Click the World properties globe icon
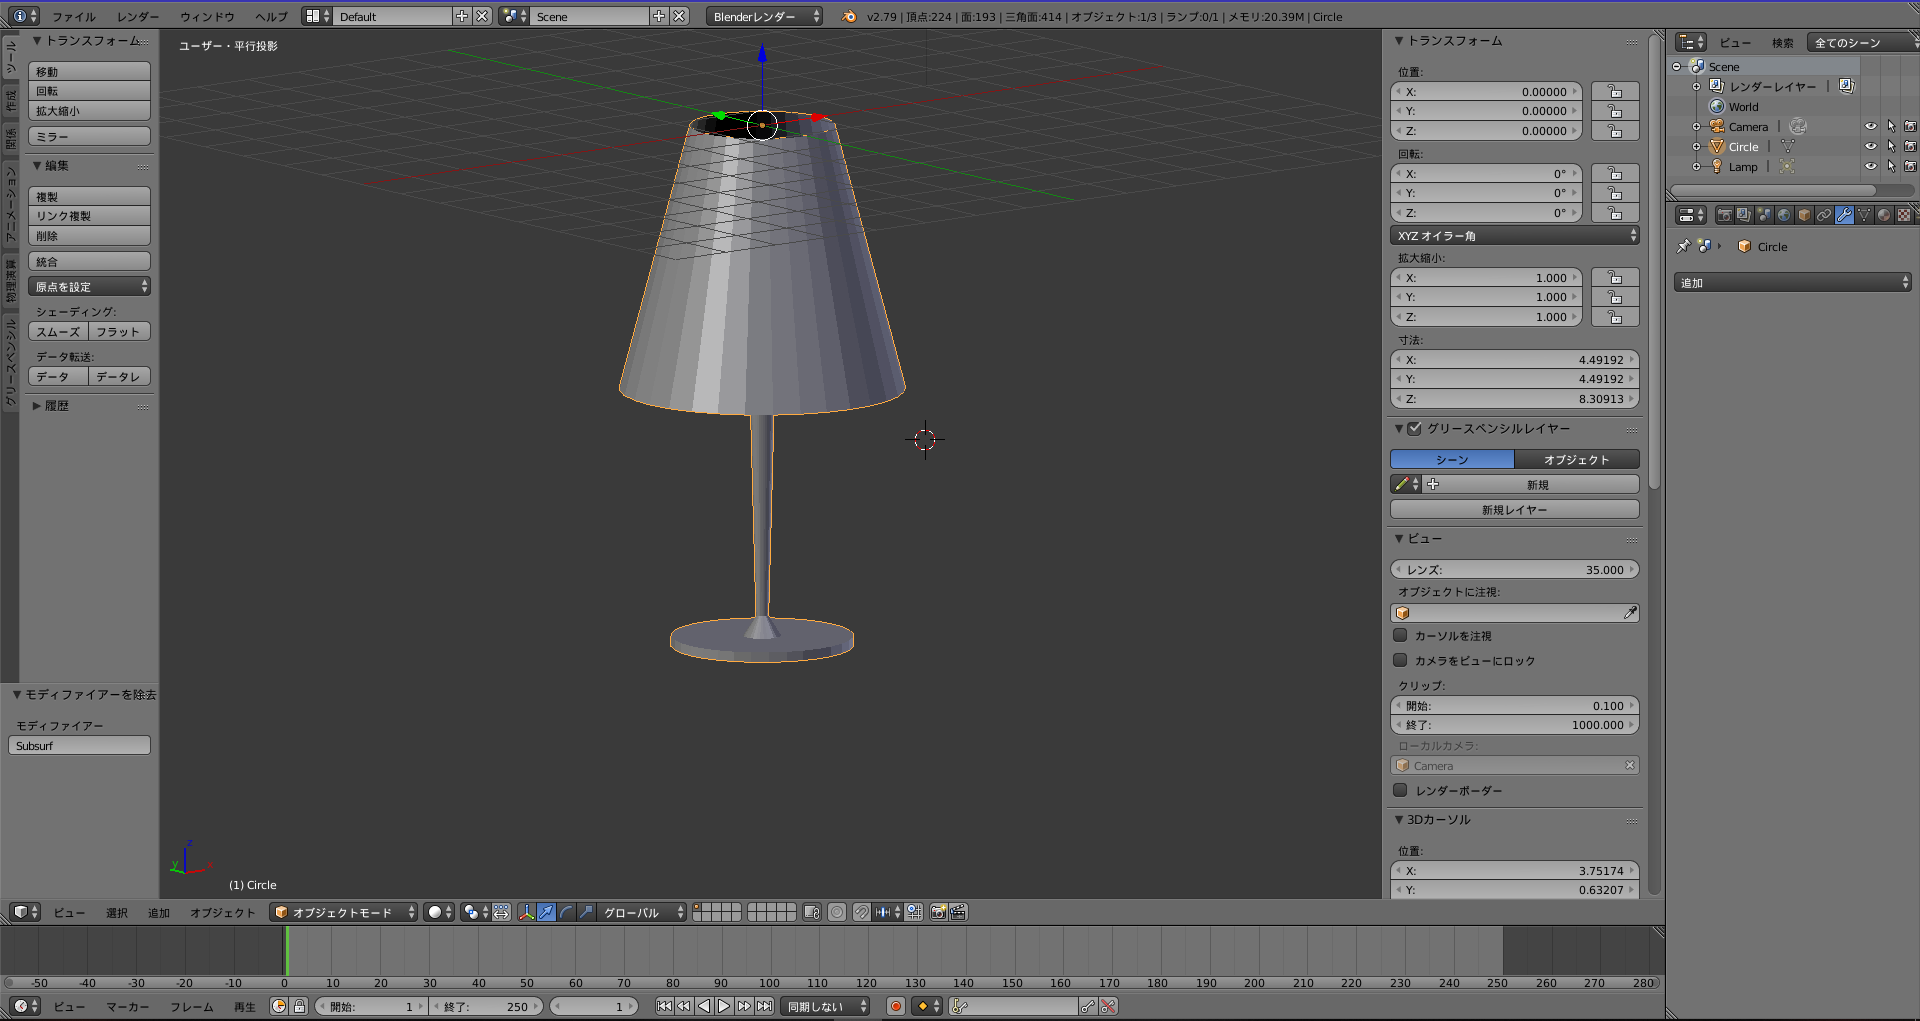This screenshot has width=1920, height=1021. coord(1784,215)
